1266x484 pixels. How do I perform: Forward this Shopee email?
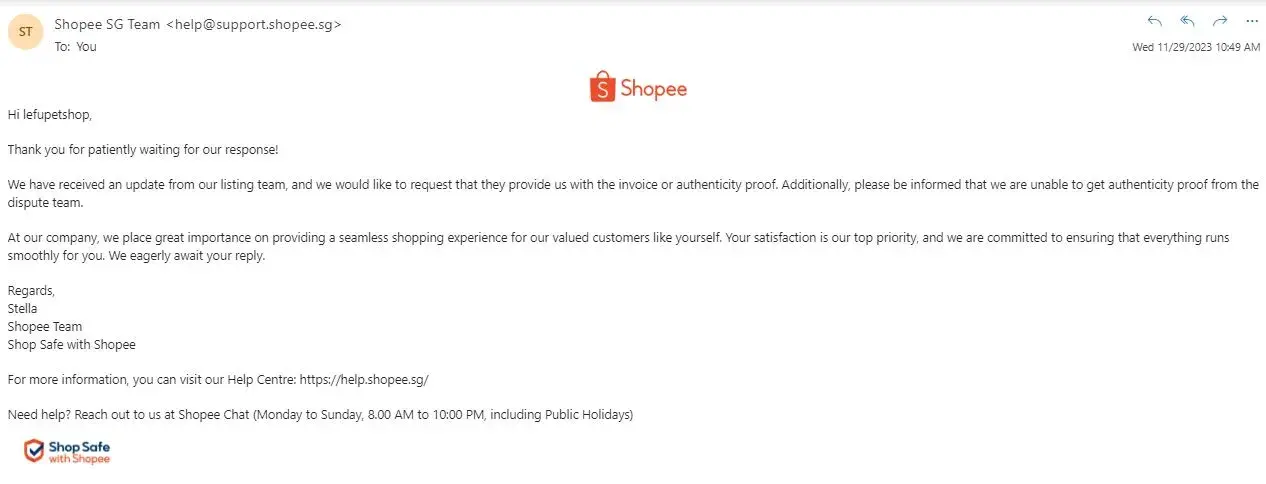pos(1219,21)
